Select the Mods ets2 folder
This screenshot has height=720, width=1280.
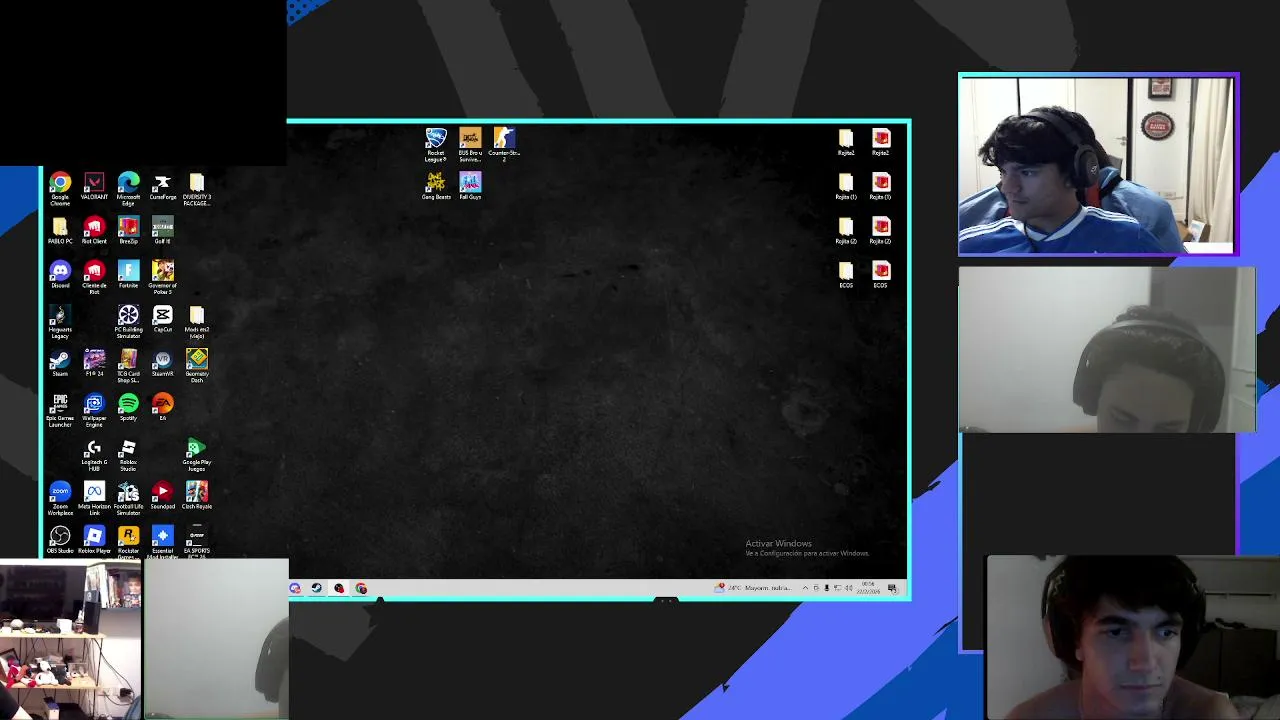pos(196,322)
